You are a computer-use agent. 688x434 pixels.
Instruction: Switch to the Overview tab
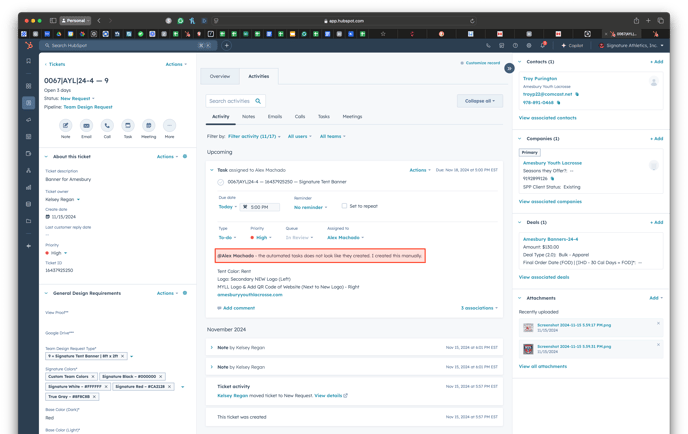(220, 76)
